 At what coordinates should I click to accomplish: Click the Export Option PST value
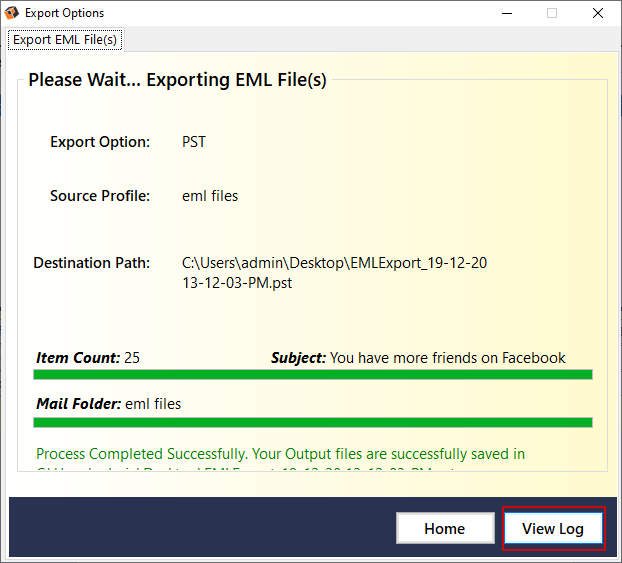coord(194,142)
